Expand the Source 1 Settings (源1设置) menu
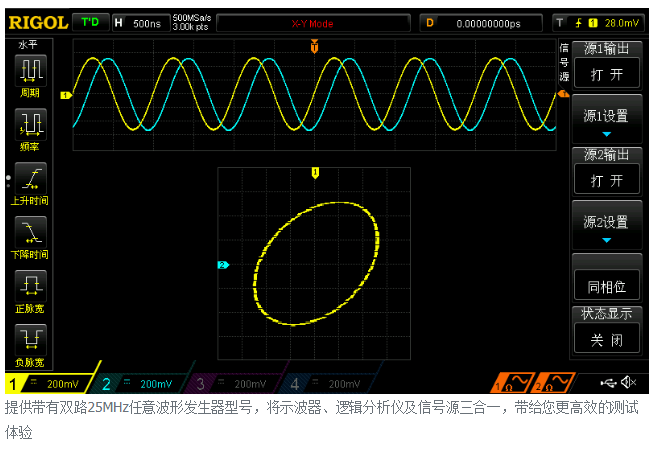This screenshot has height=454, width=654. coord(607,120)
